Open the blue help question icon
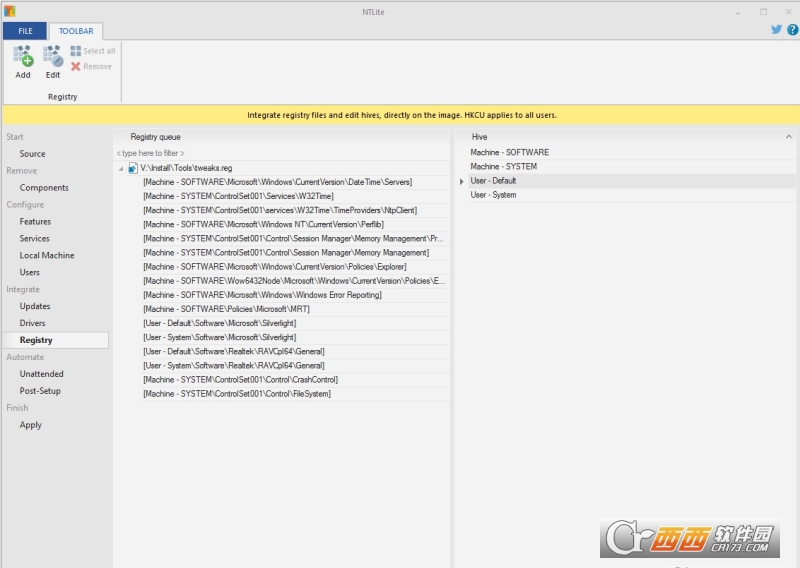800x568 pixels. point(792,30)
